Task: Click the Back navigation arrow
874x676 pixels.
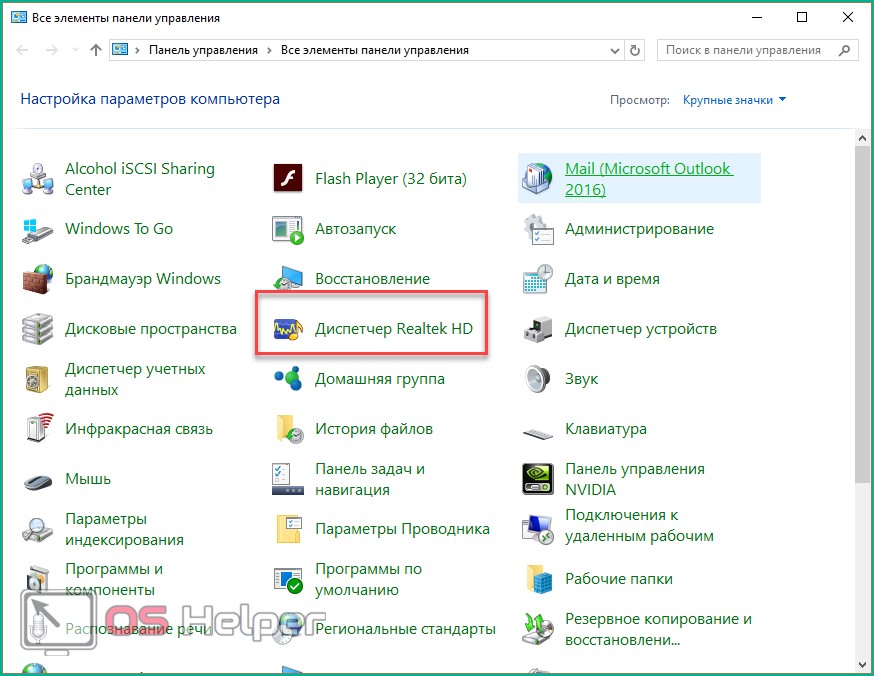Action: click(x=22, y=50)
